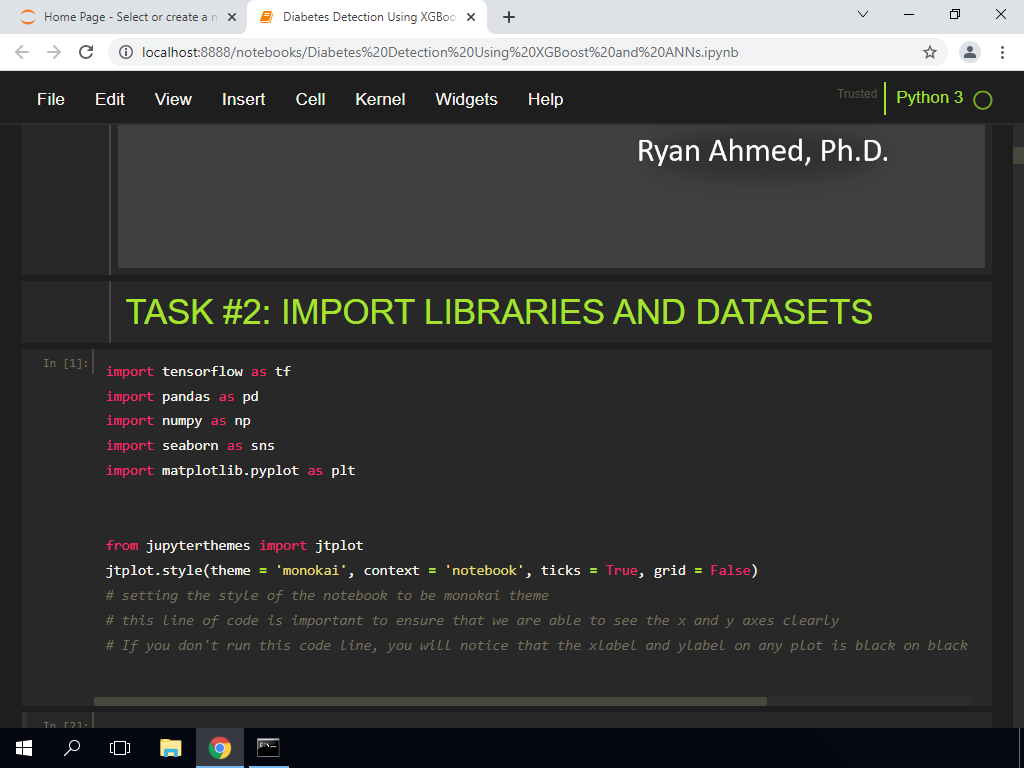Click the Trusted notebook indicator
Screen dimensions: 1024x768
[x=857, y=94]
